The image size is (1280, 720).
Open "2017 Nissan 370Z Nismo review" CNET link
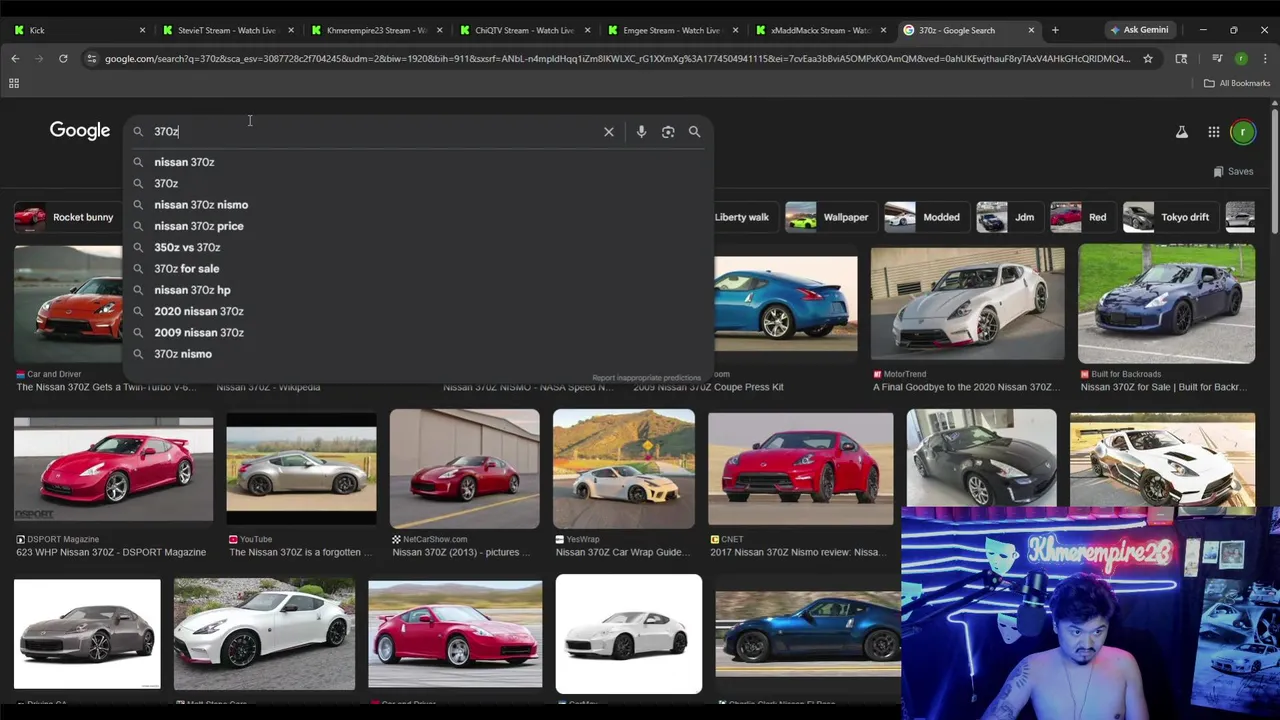(x=797, y=552)
